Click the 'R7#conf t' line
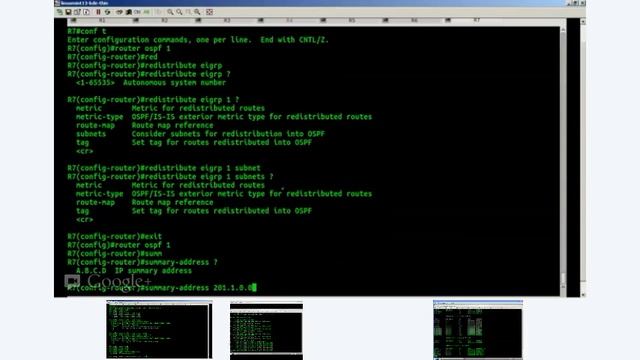 tap(87, 31)
